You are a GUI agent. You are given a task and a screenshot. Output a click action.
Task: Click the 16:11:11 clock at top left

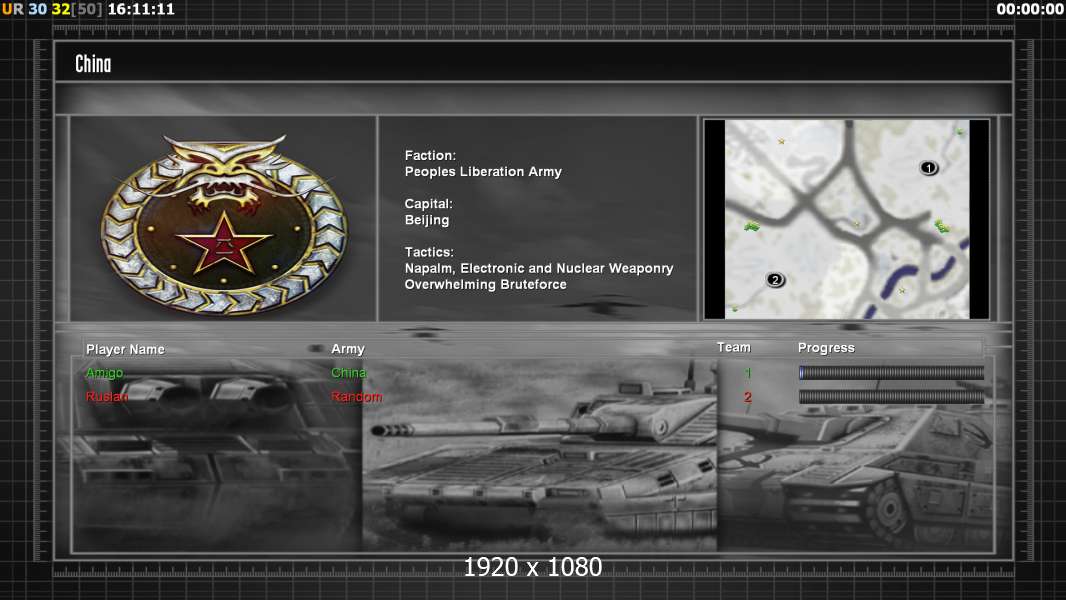(141, 9)
